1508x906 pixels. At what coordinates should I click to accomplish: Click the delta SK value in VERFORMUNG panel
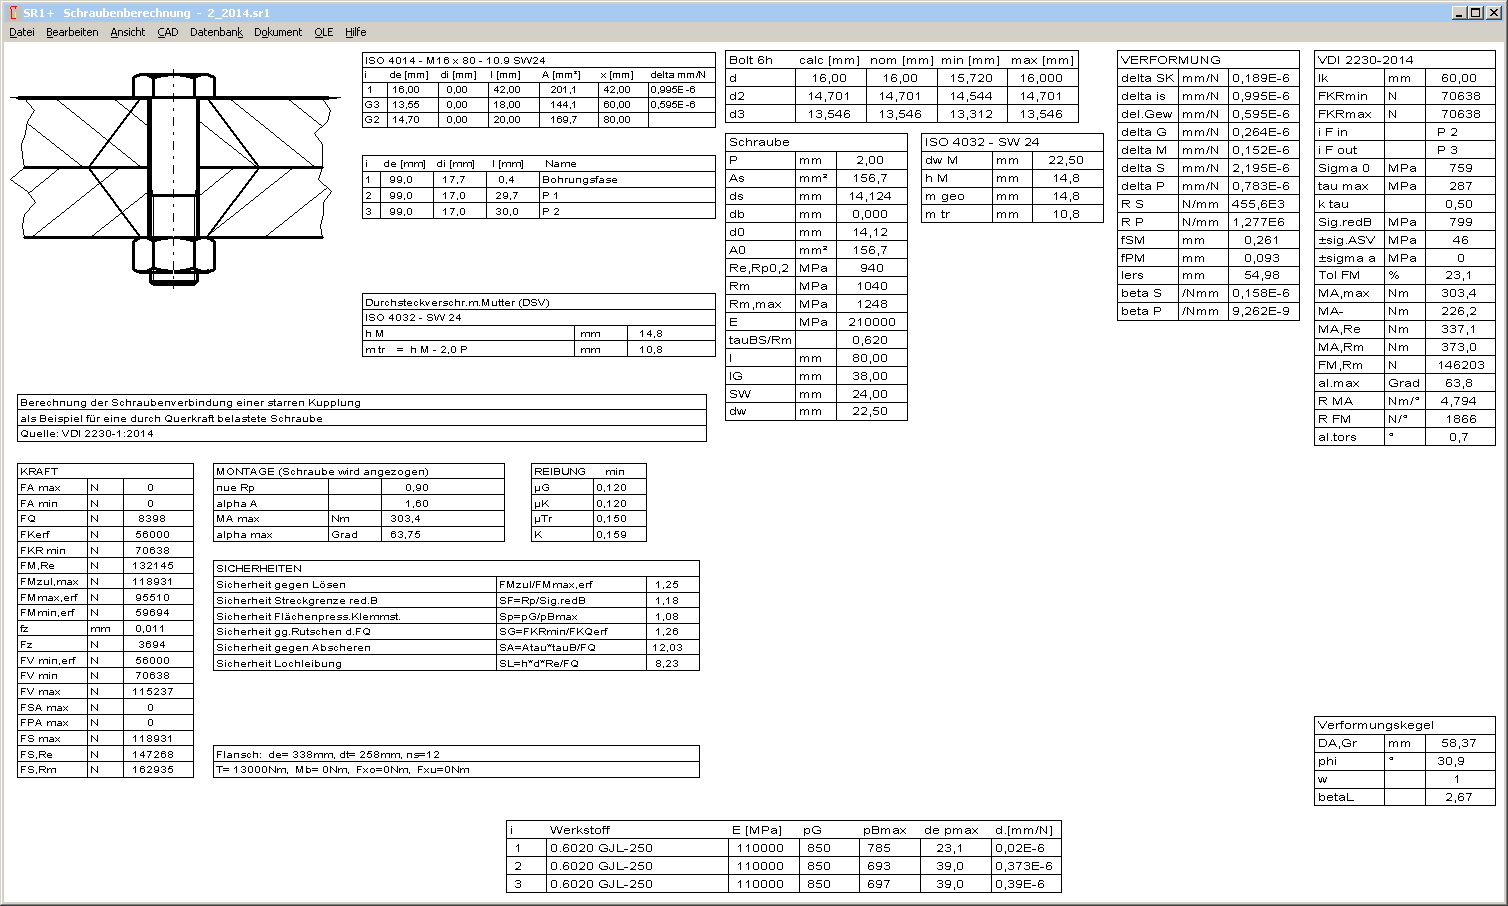point(1263,77)
